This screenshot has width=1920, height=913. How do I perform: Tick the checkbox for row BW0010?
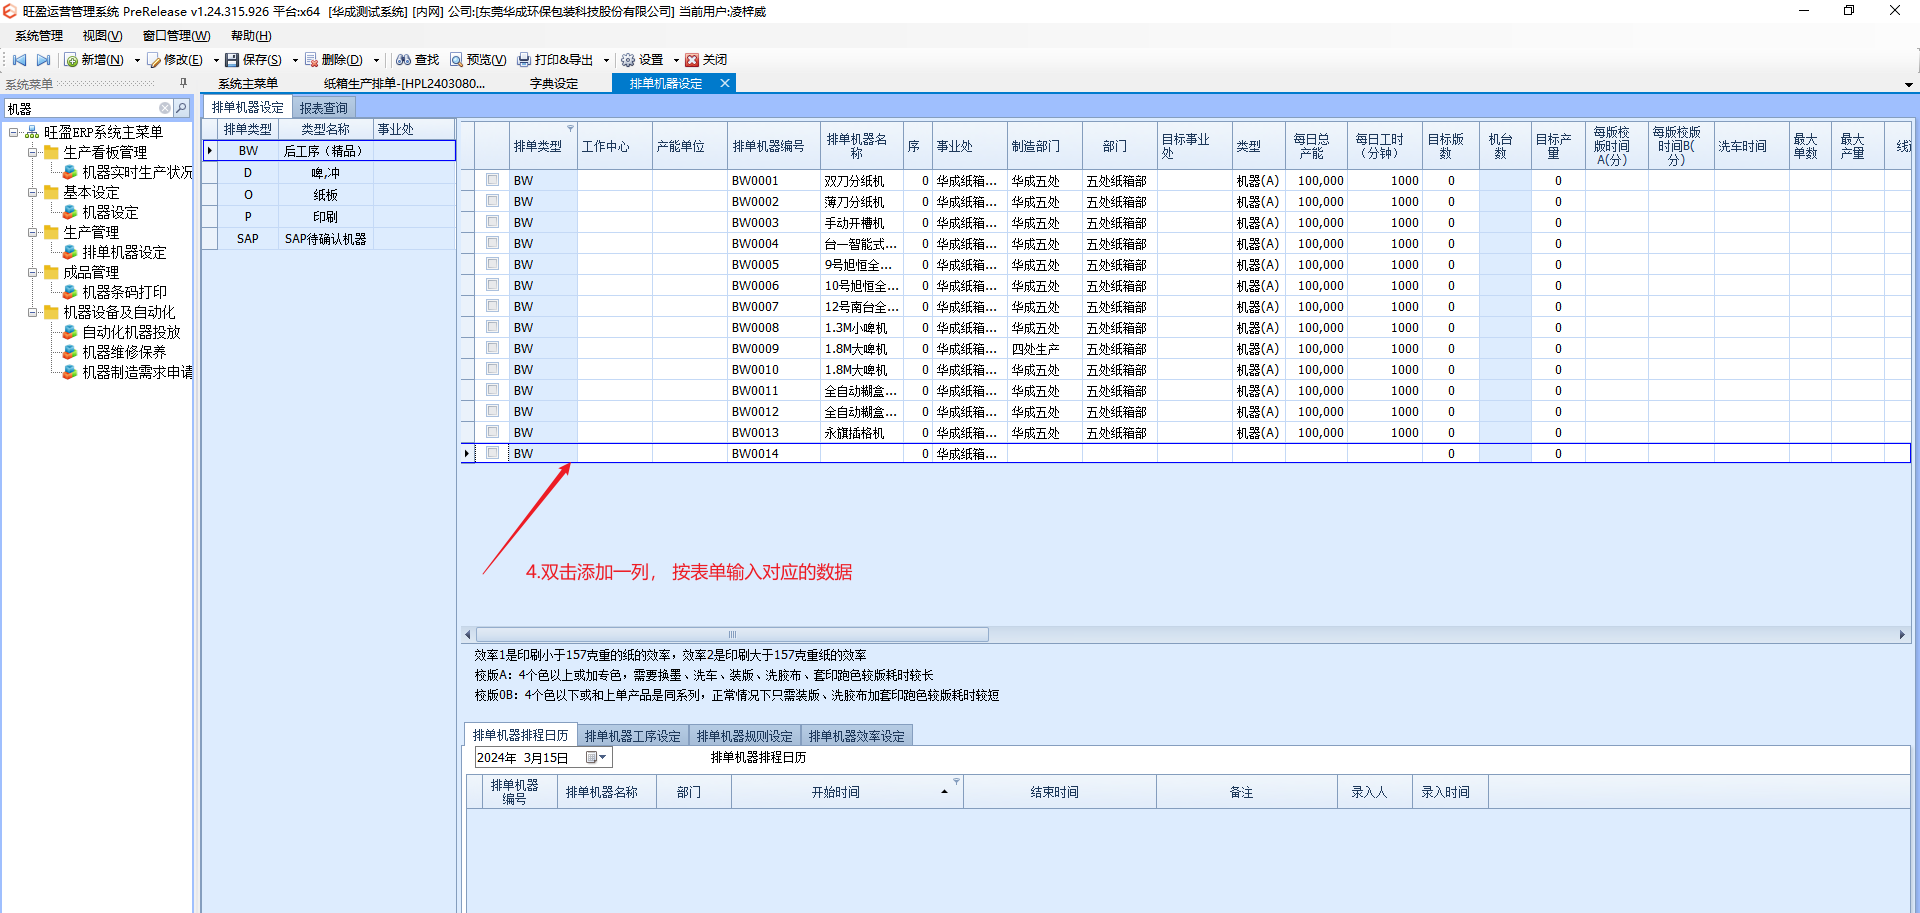pyautogui.click(x=492, y=369)
